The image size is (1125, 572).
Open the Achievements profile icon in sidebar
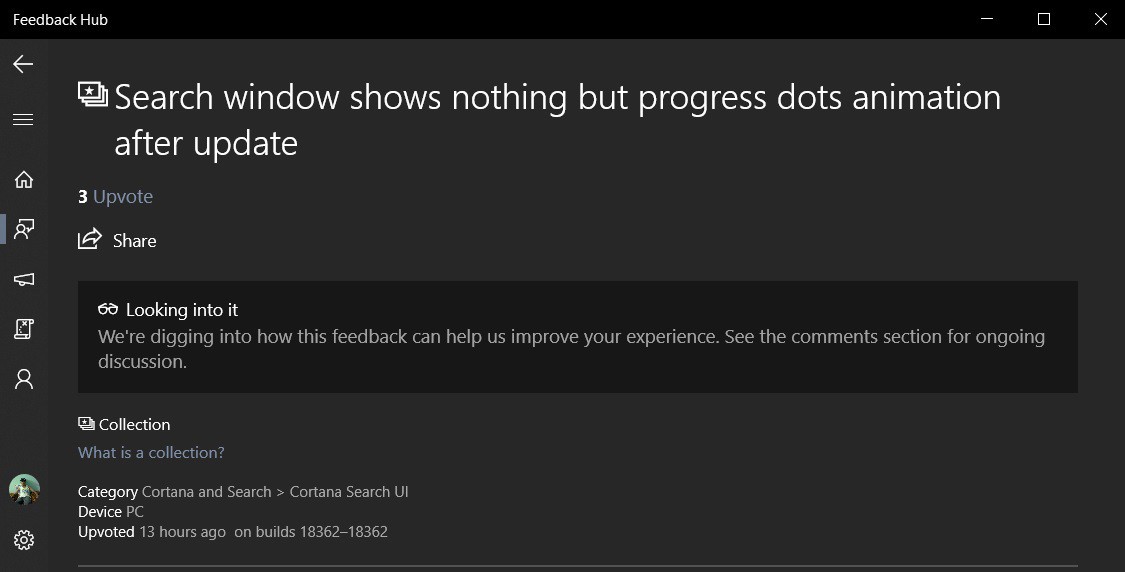point(23,379)
